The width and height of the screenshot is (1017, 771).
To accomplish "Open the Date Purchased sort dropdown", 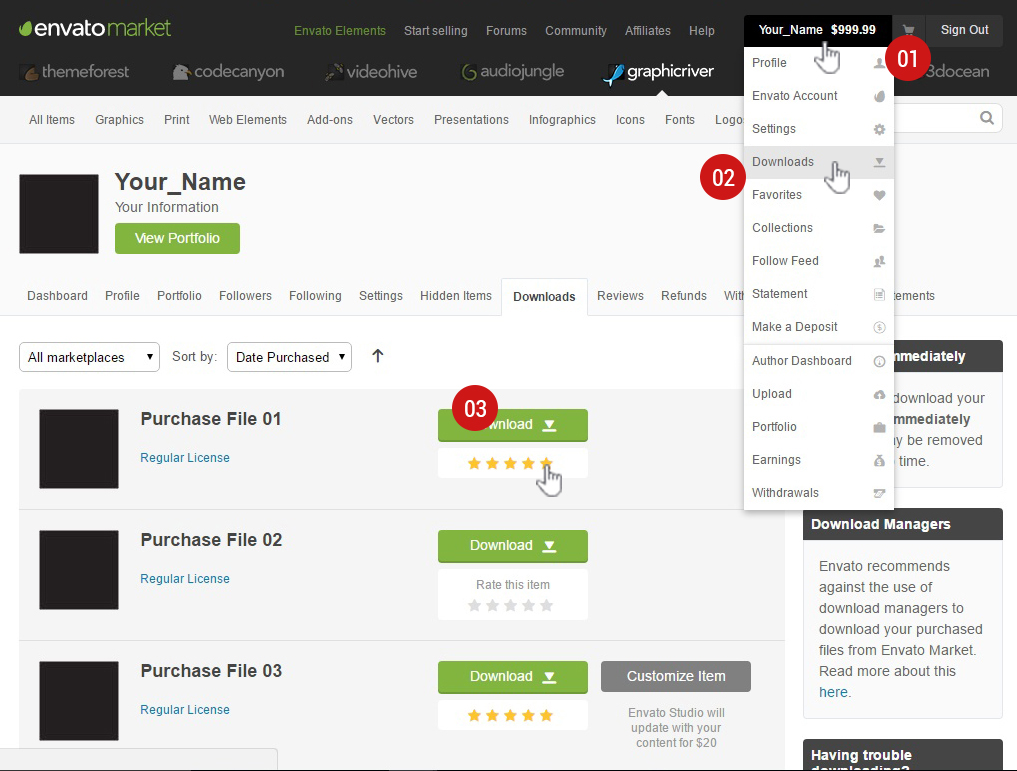I will click(x=289, y=357).
